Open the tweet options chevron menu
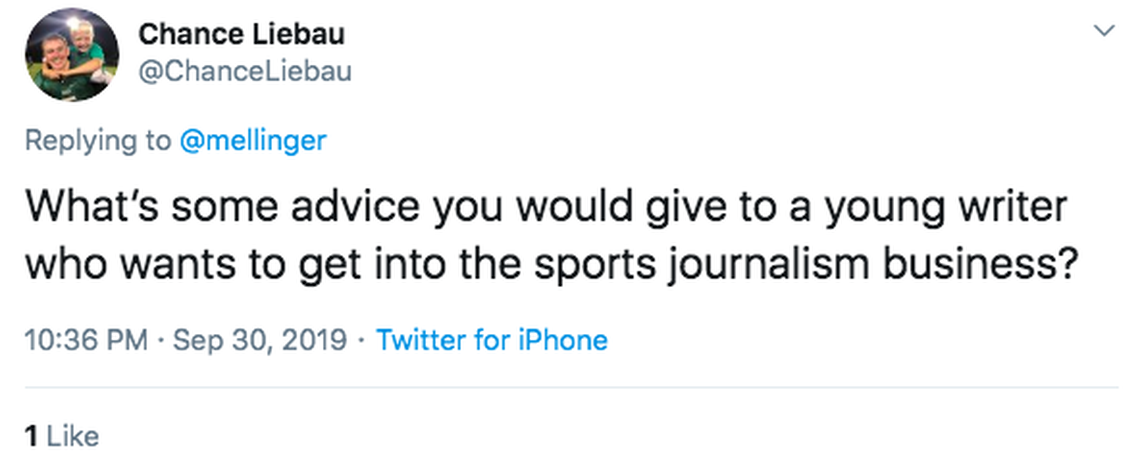Screen dimensions: 1140x473 click(x=1104, y=32)
